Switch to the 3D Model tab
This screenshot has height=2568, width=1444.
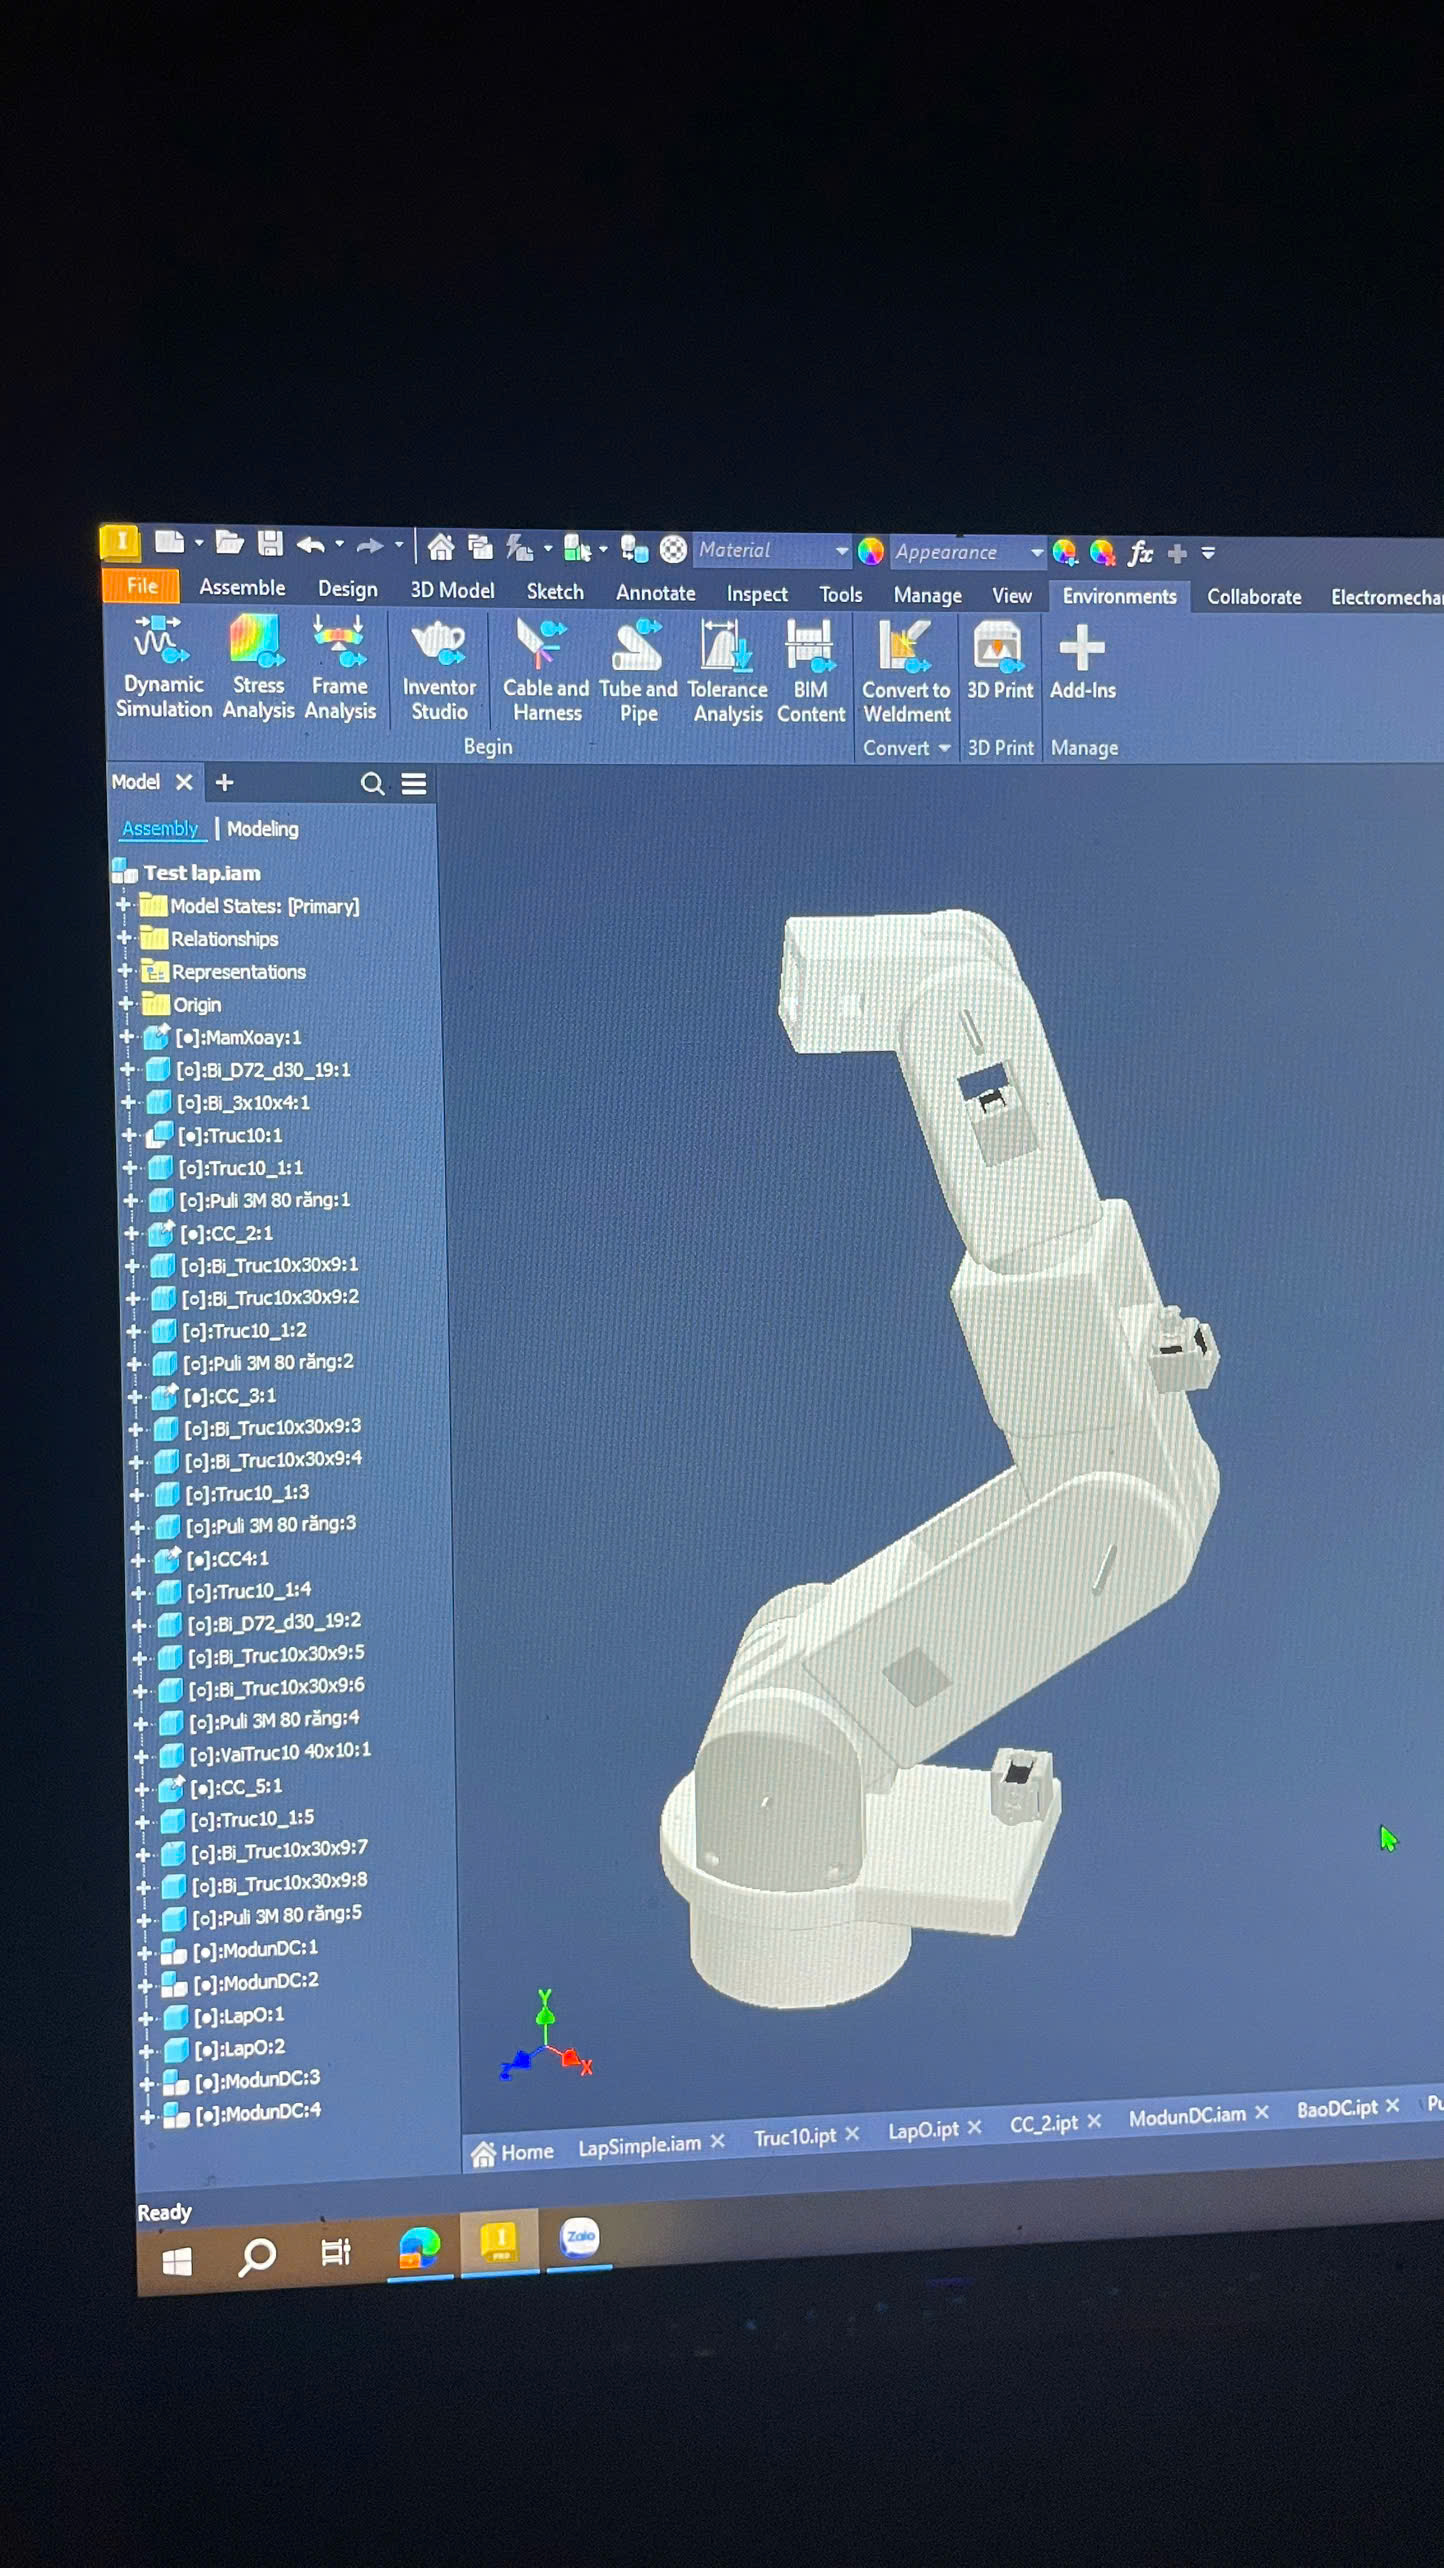(452, 591)
